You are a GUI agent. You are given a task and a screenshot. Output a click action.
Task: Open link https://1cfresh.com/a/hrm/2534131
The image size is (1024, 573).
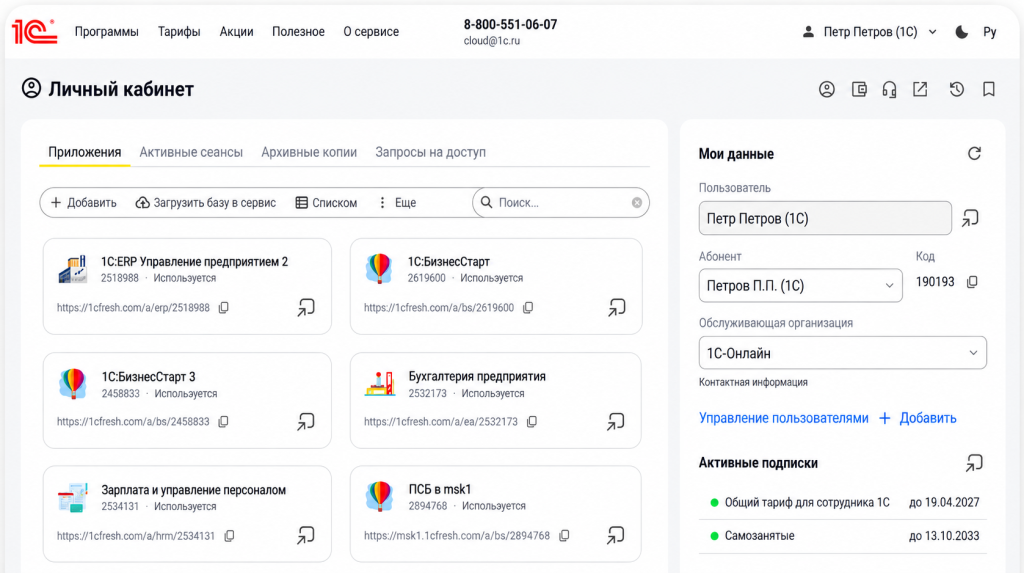[x=136, y=536]
